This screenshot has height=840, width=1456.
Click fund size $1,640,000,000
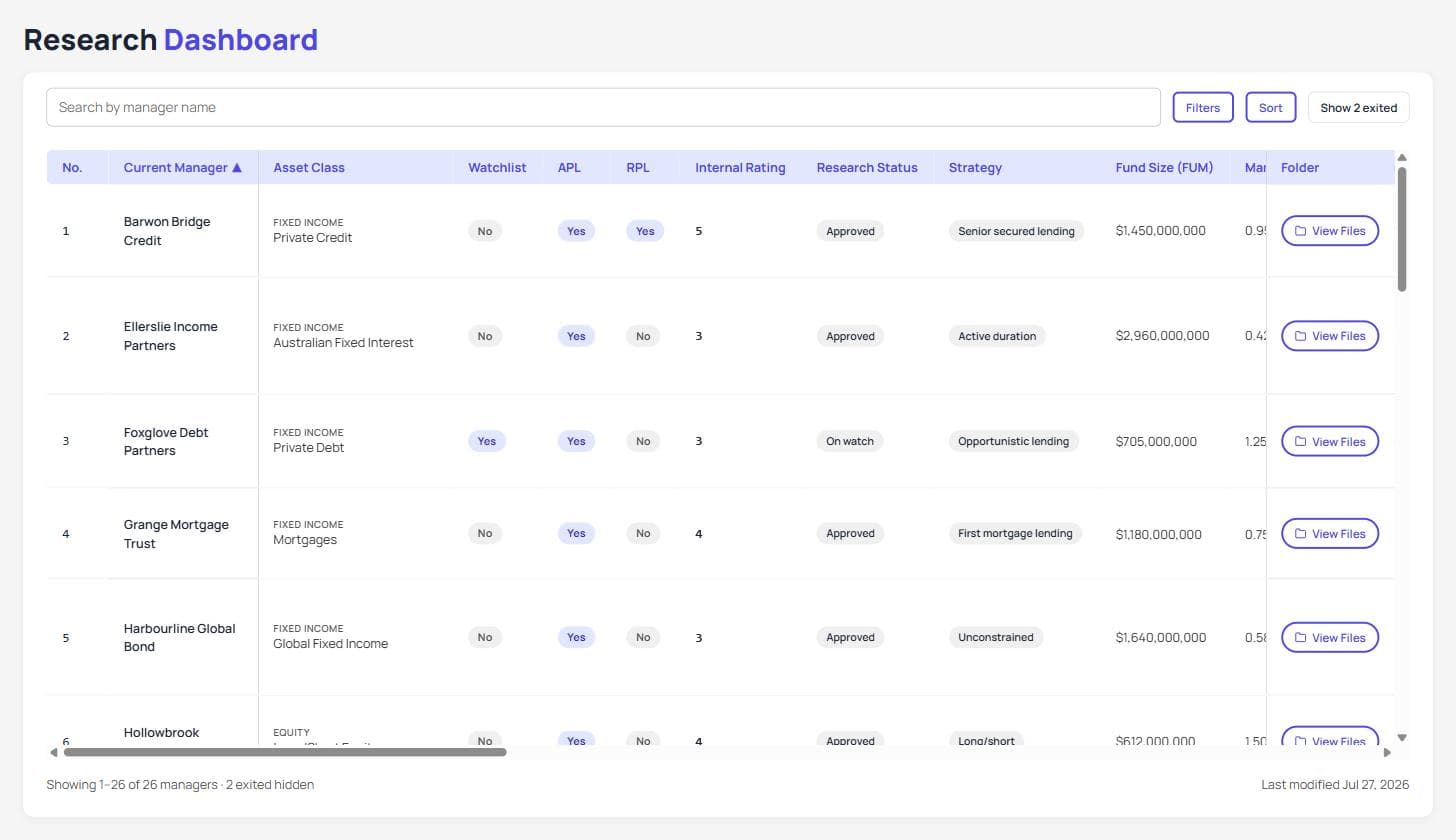click(x=1160, y=637)
